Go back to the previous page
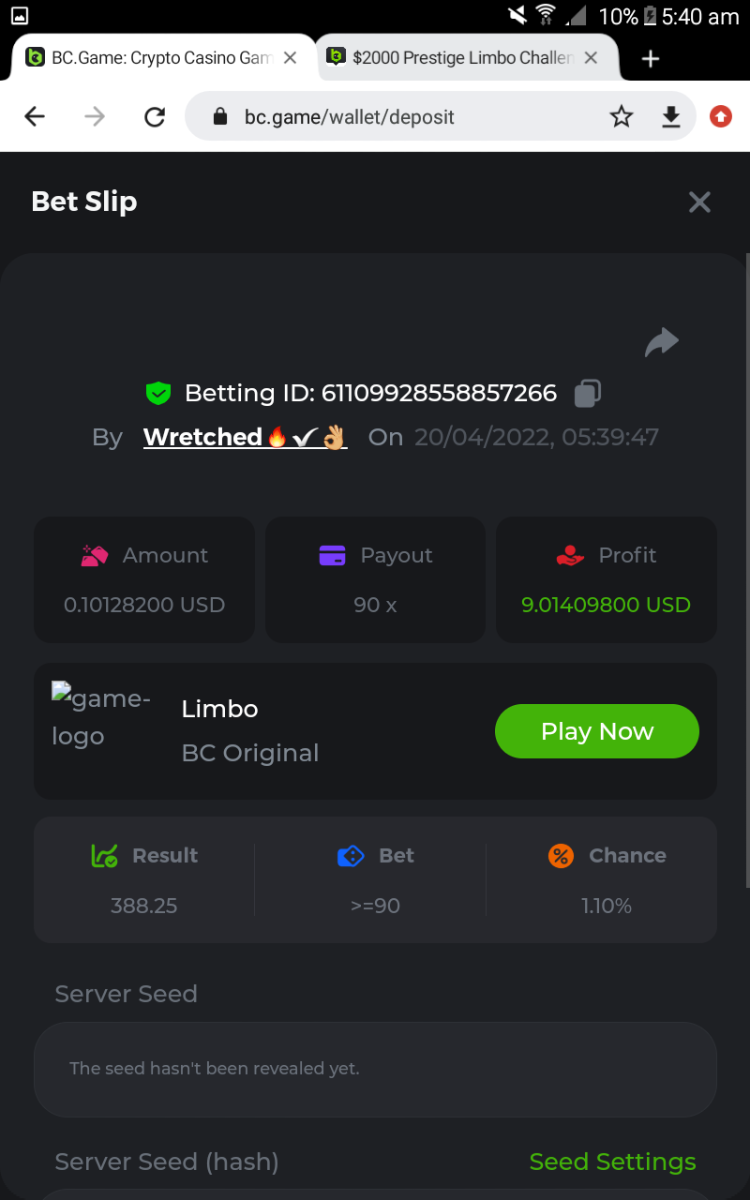This screenshot has height=1200, width=750. (35, 117)
